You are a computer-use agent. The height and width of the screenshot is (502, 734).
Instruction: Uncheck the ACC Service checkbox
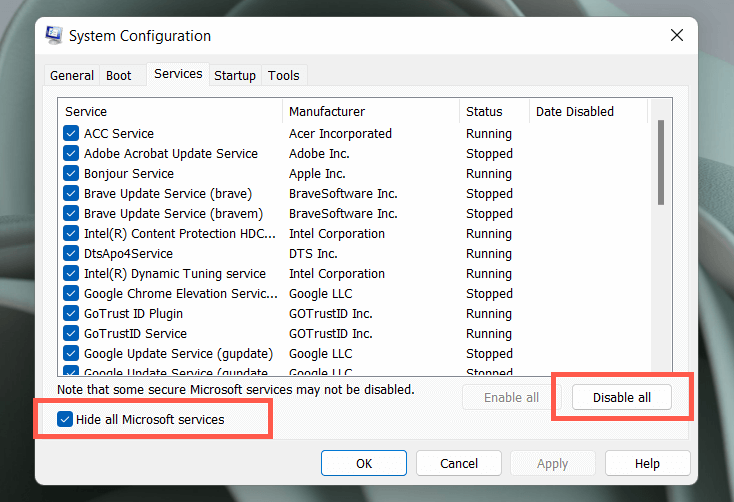click(71, 133)
